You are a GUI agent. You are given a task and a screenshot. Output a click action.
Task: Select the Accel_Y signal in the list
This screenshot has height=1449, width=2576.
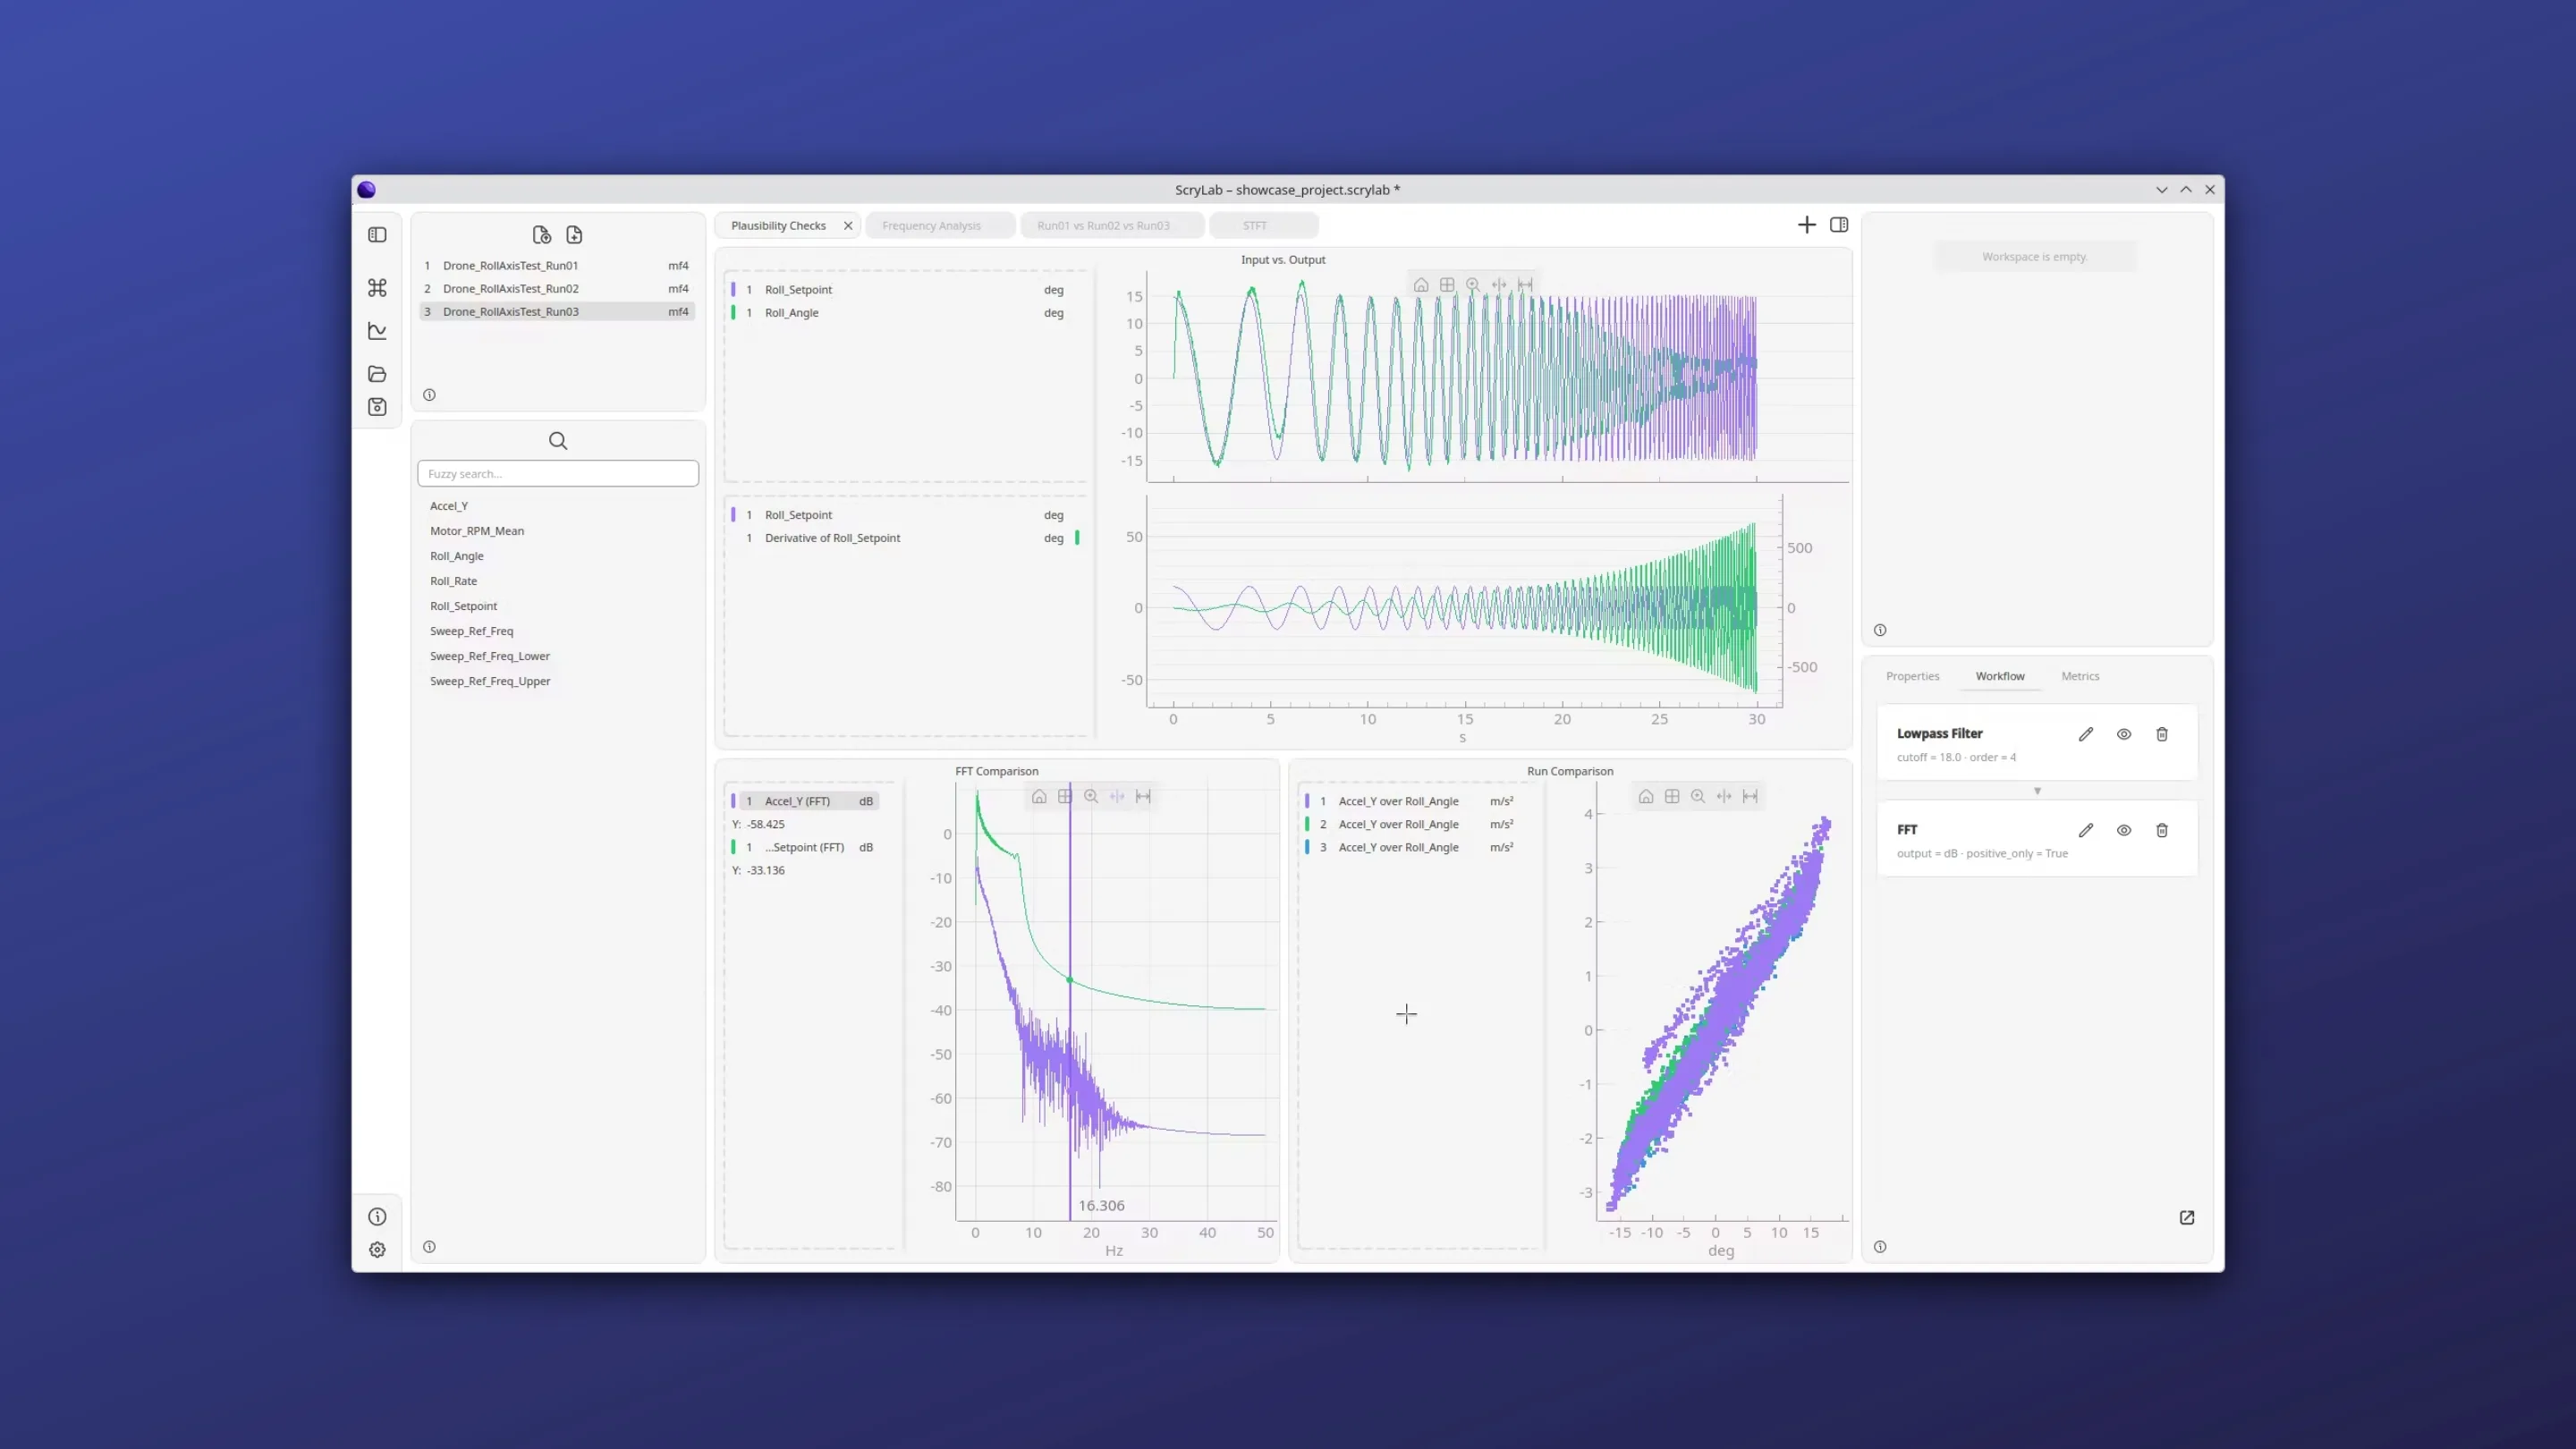tap(449, 506)
